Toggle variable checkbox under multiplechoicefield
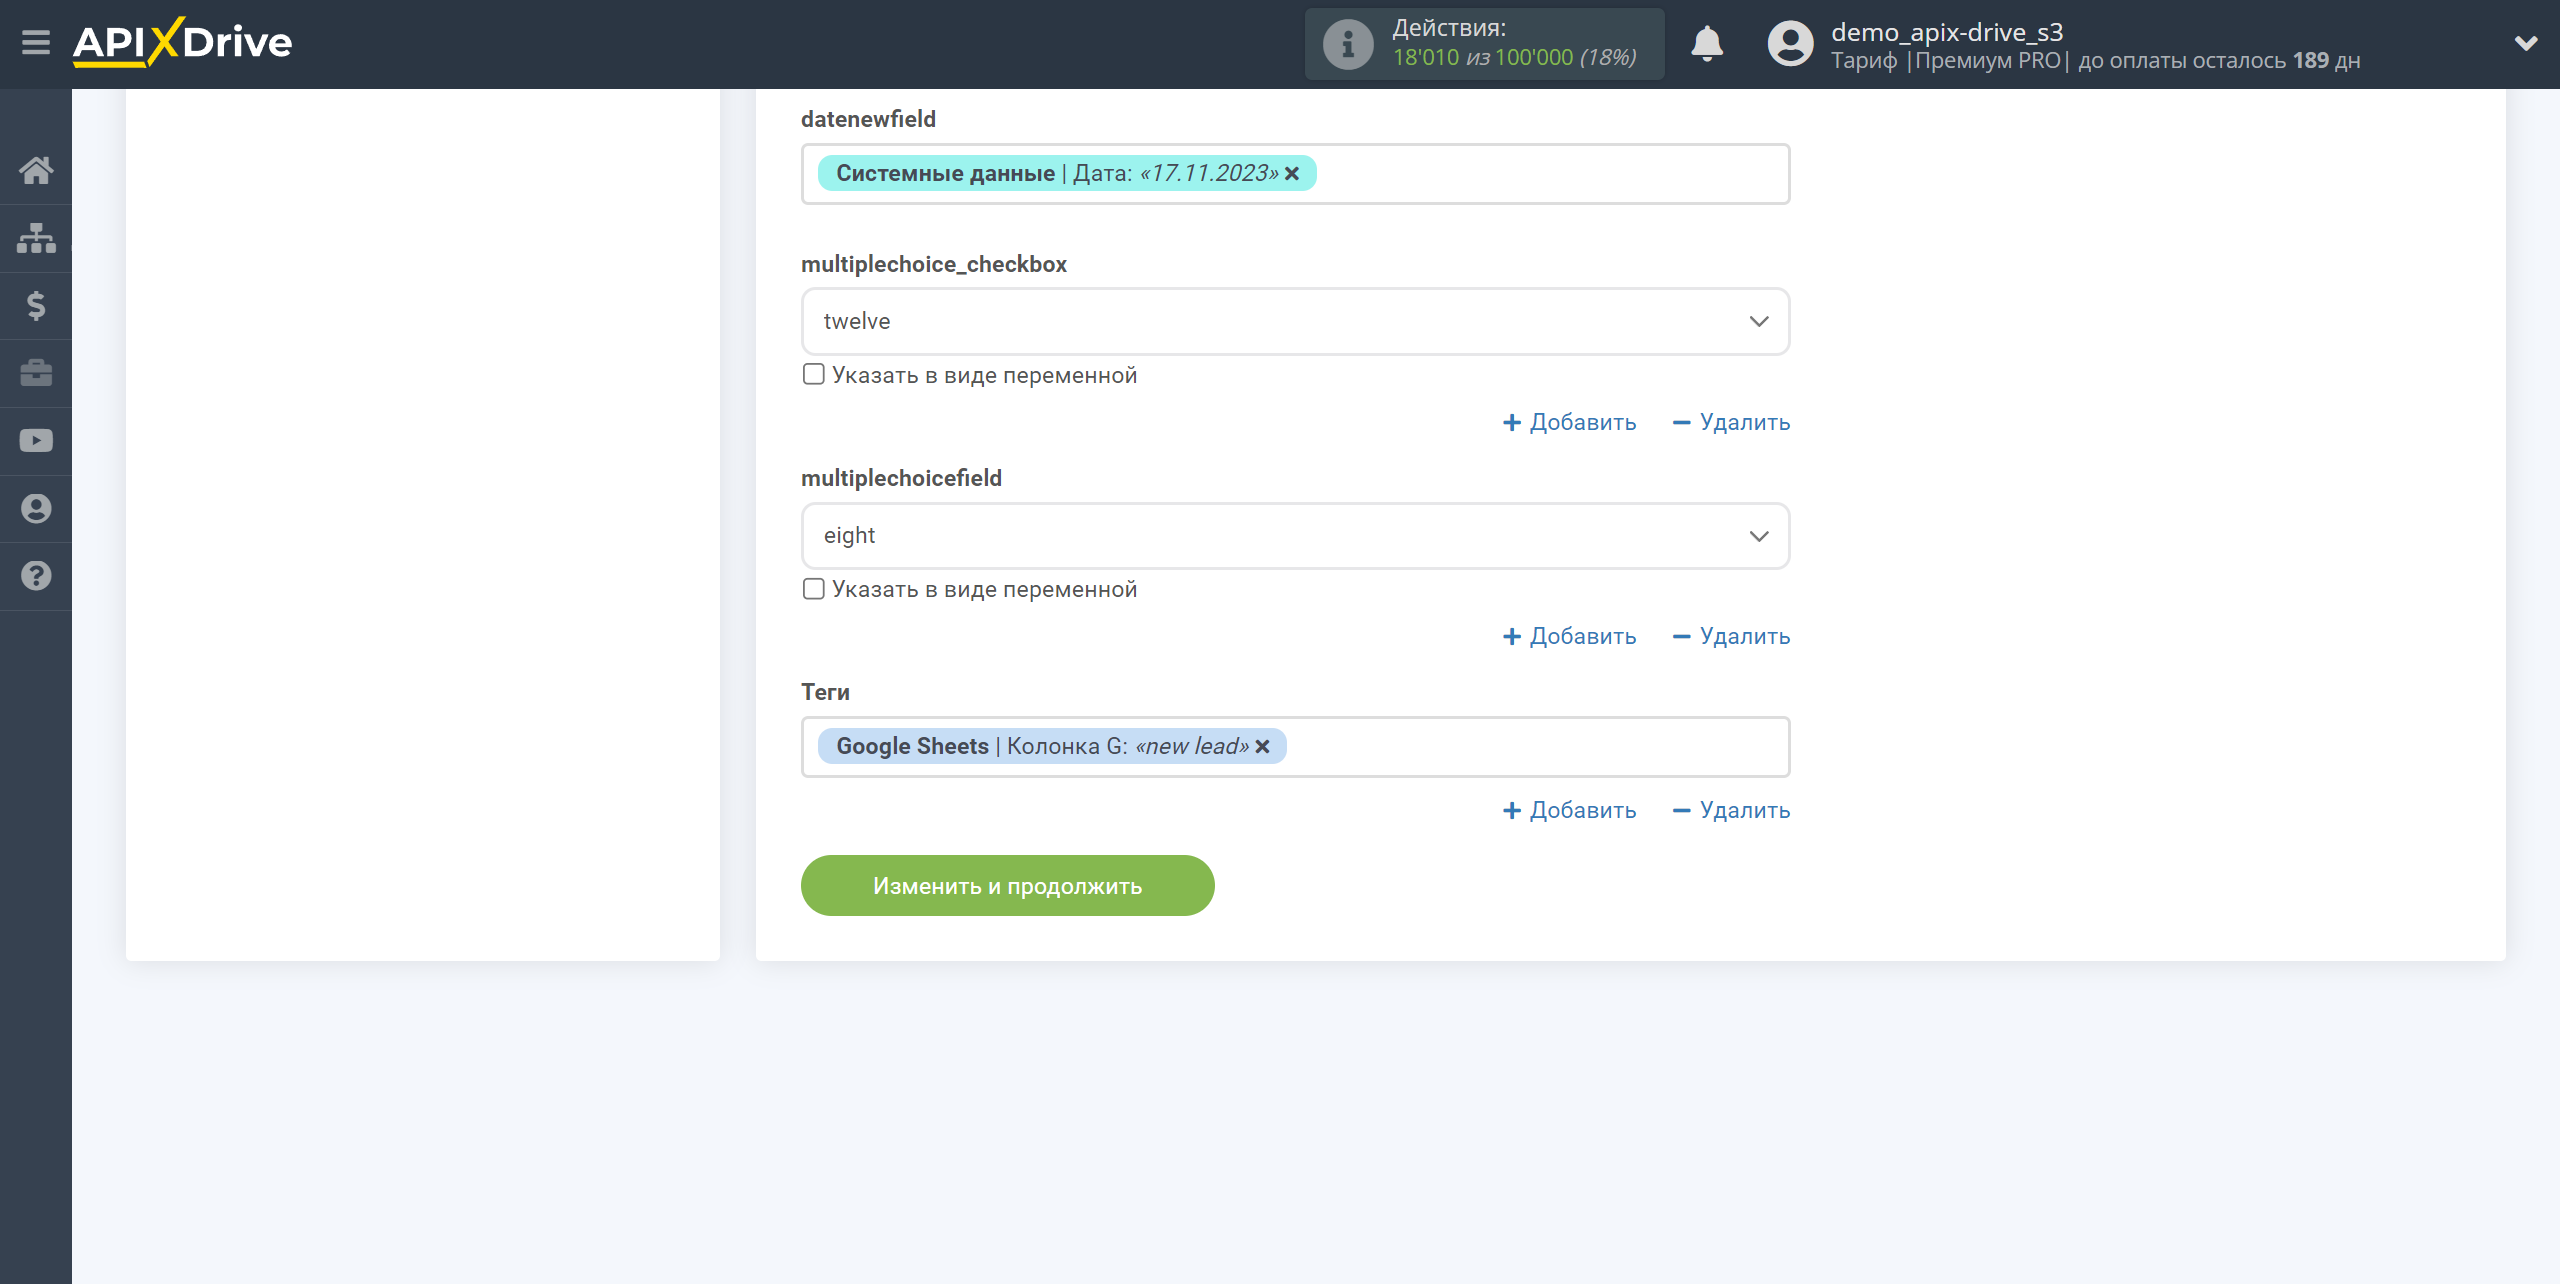 point(814,589)
